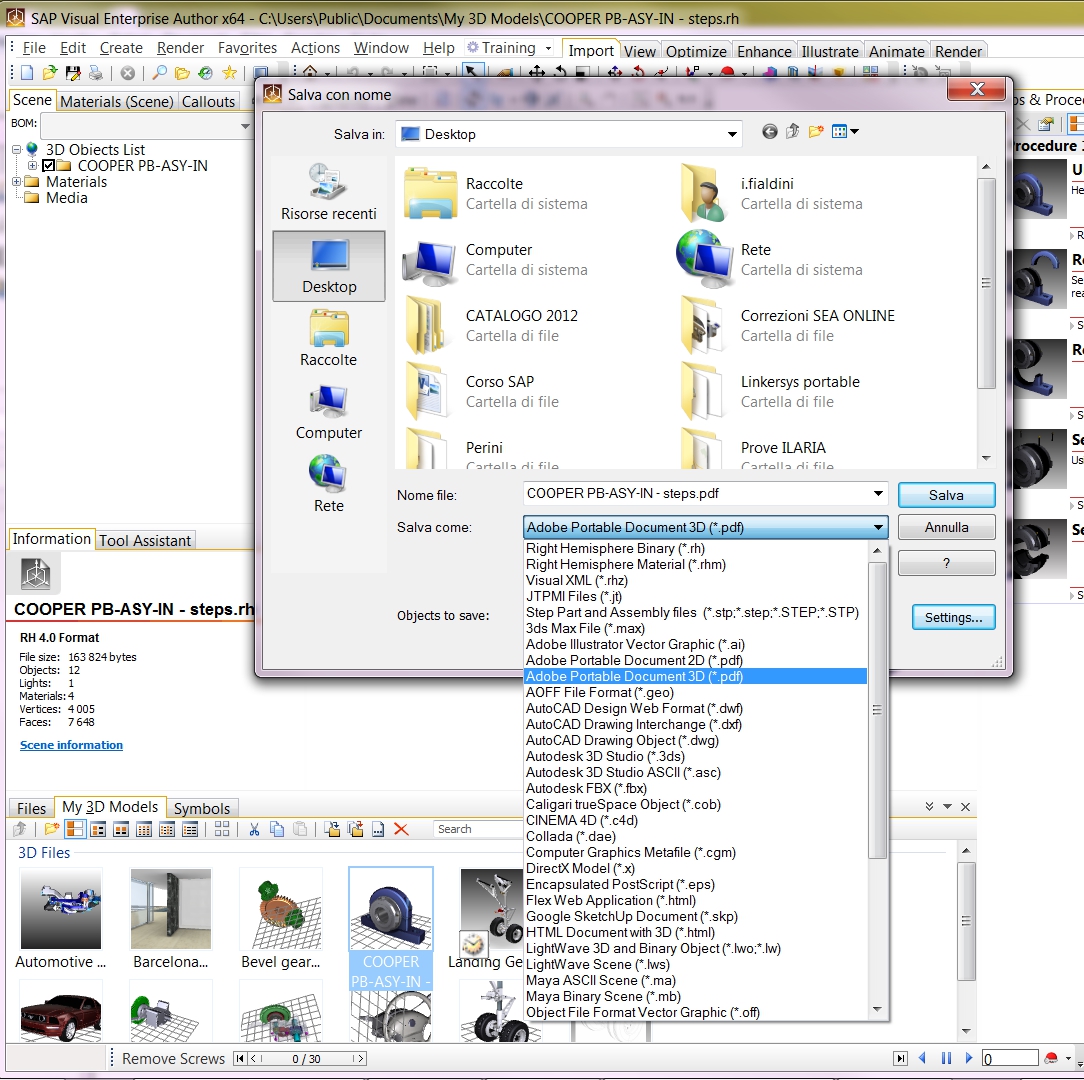Click the copy icon in models toolbar
The width and height of the screenshot is (1084, 1080).
pos(277,829)
